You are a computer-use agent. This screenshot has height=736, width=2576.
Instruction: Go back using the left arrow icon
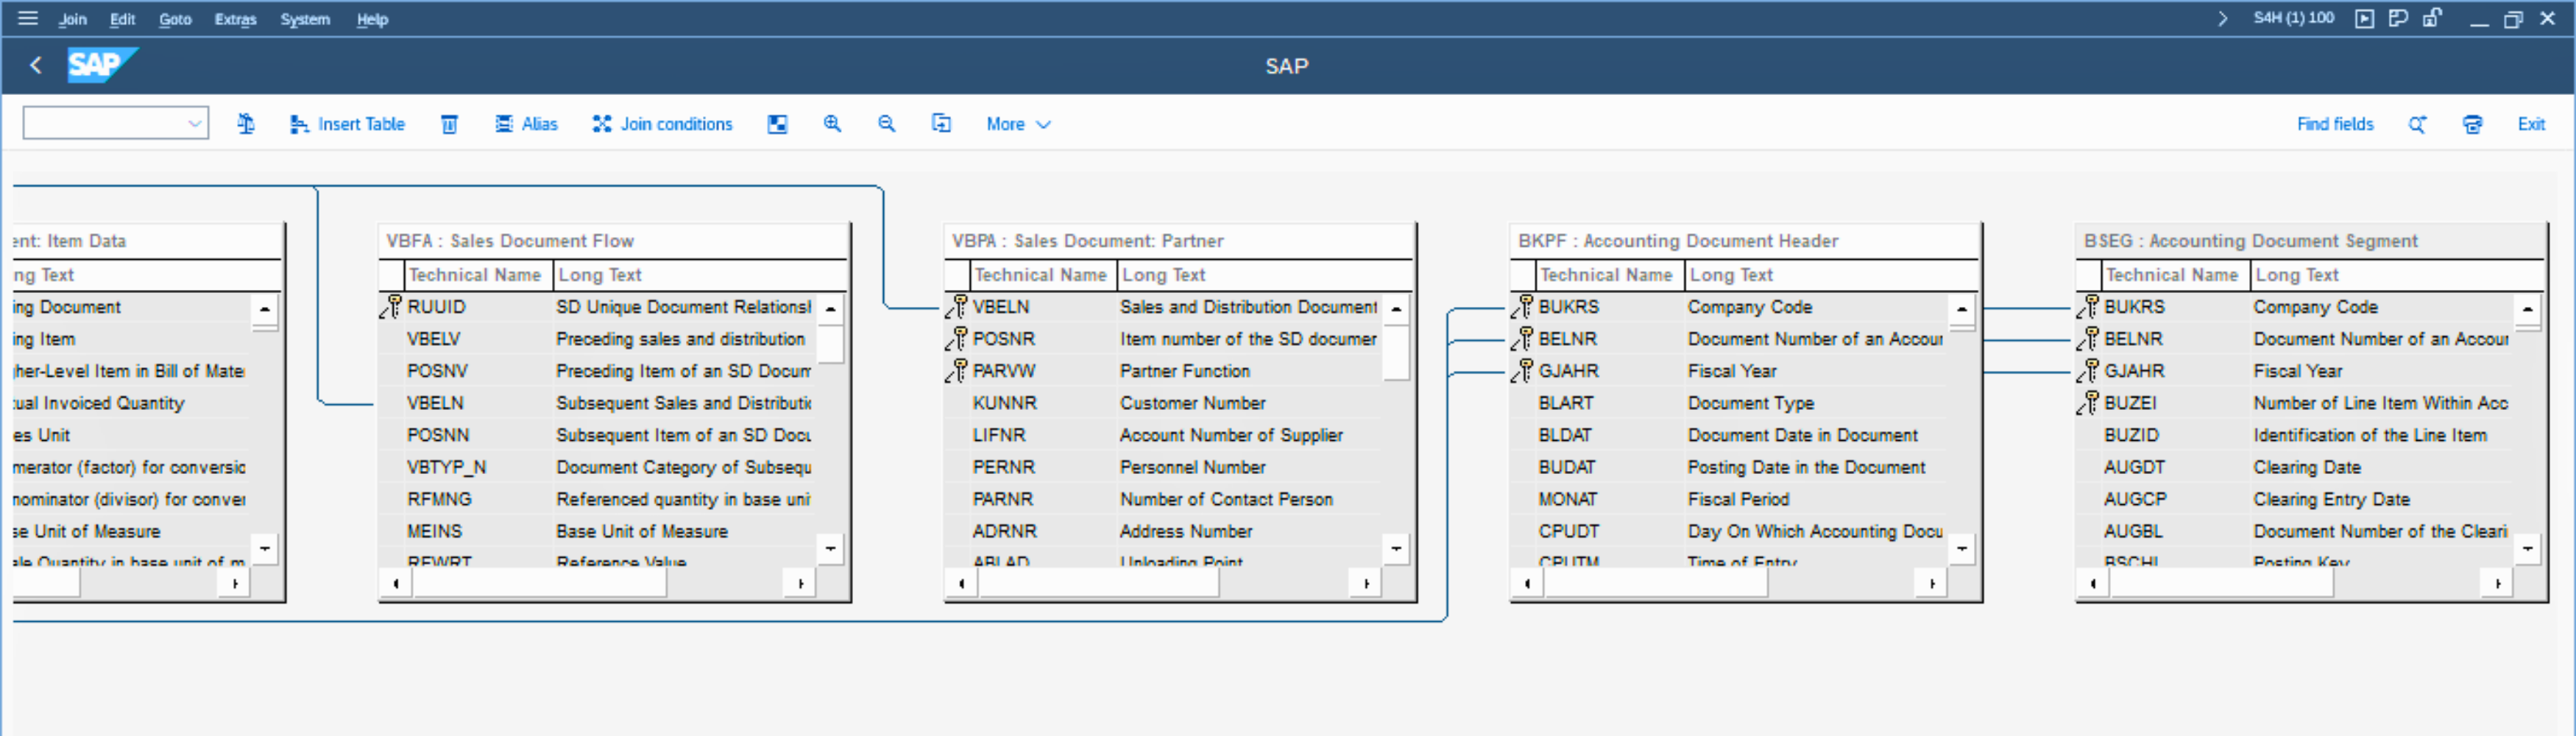click(x=36, y=65)
